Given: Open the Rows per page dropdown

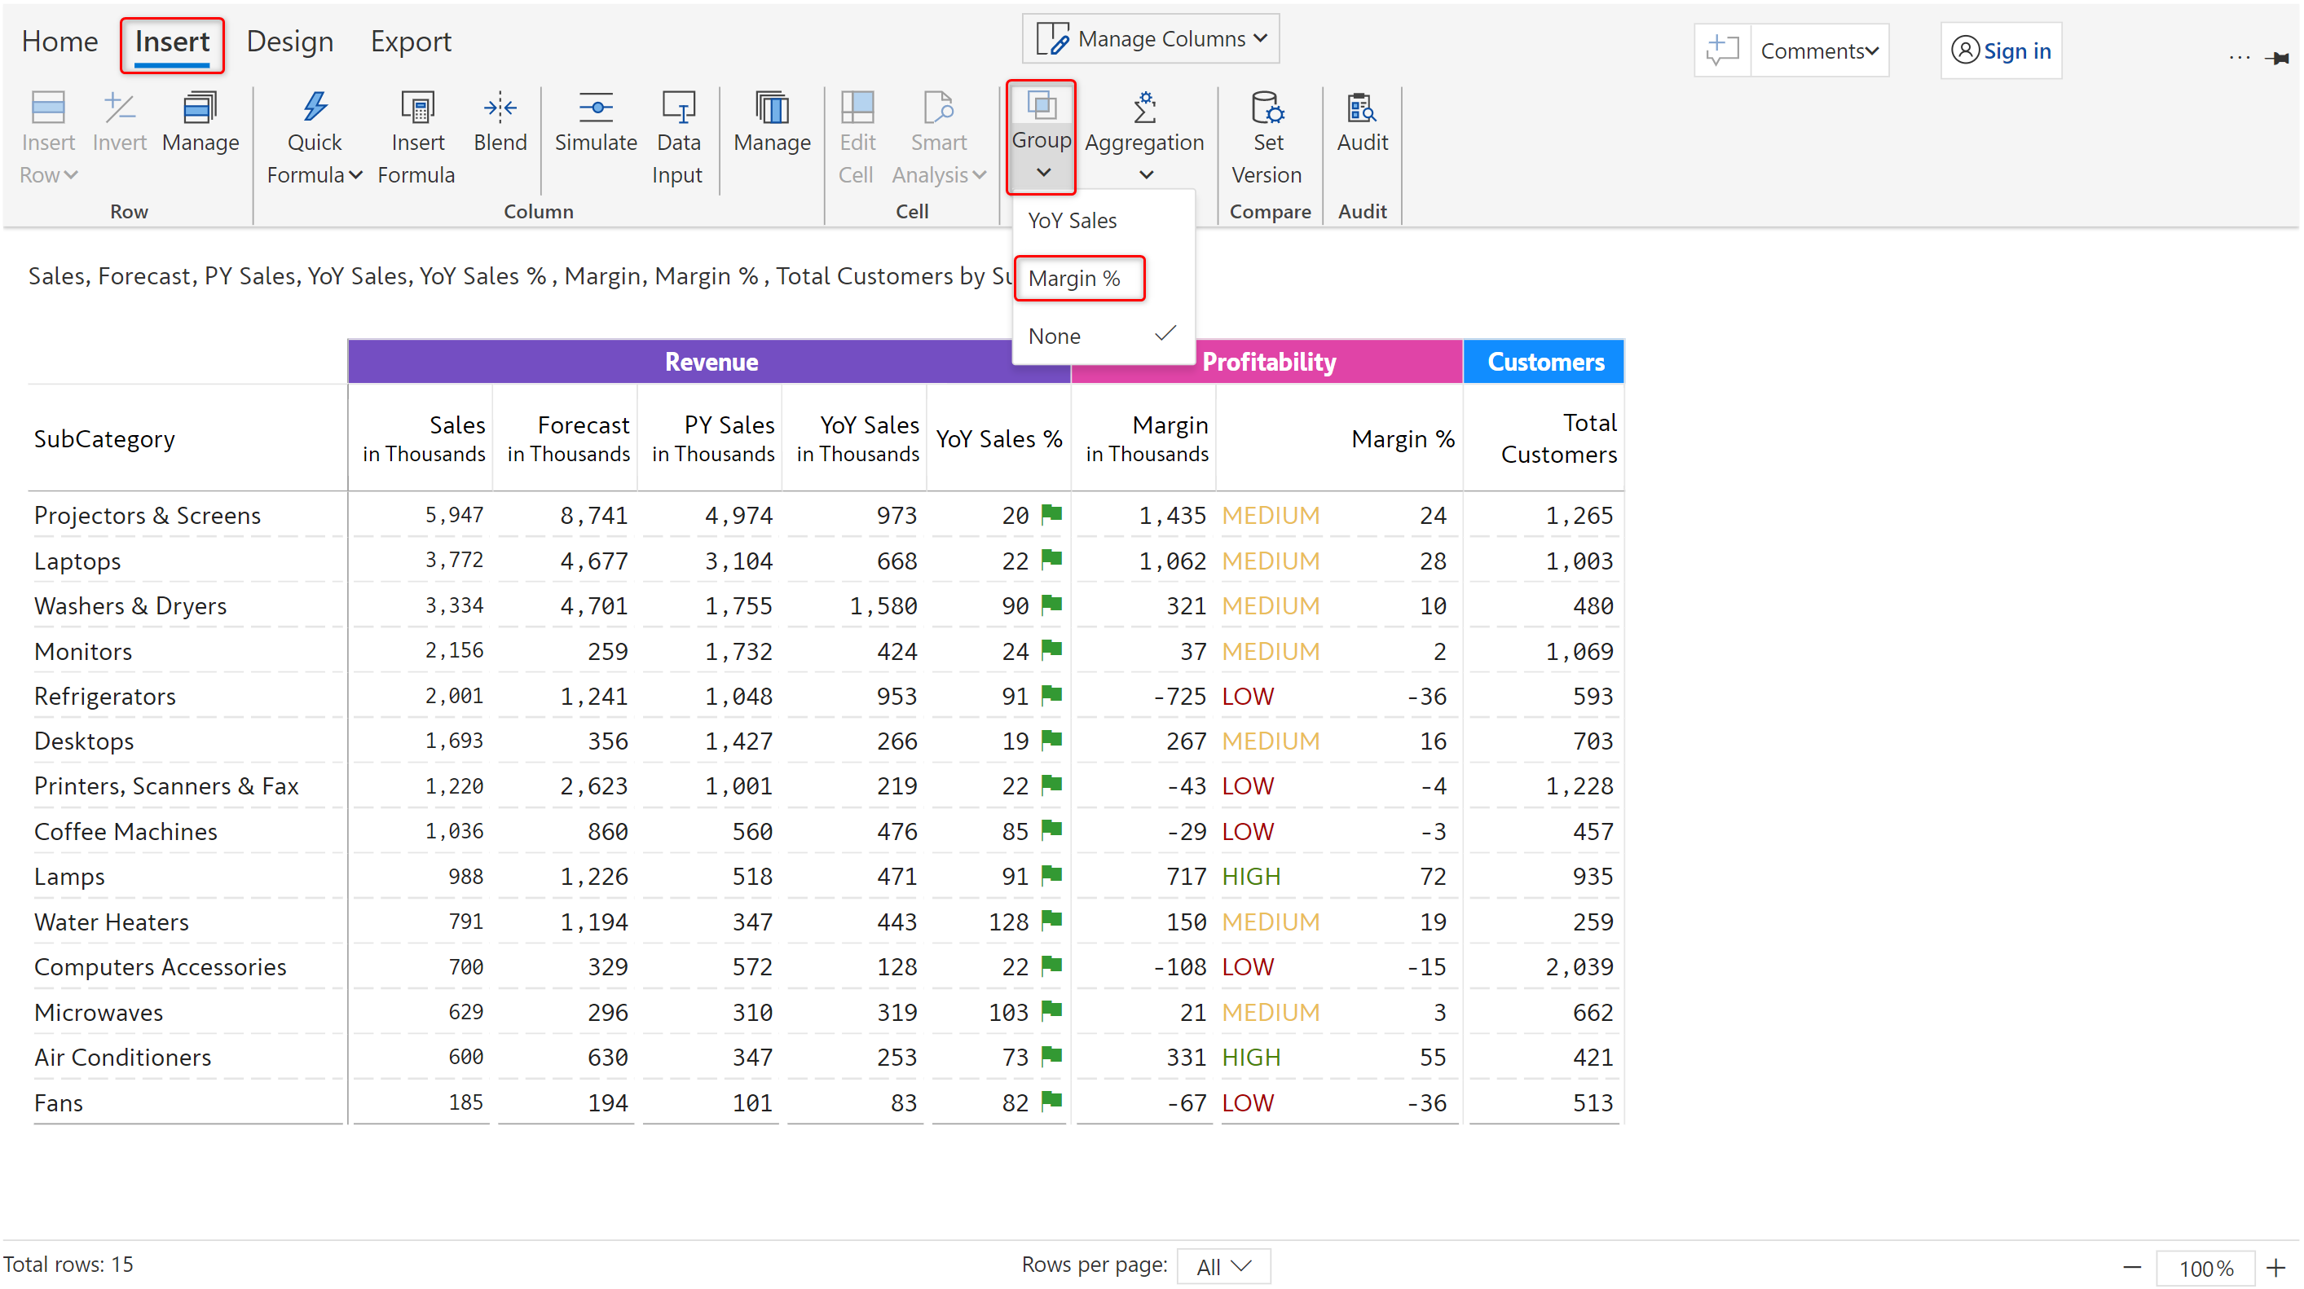Looking at the screenshot, I should click(1223, 1266).
